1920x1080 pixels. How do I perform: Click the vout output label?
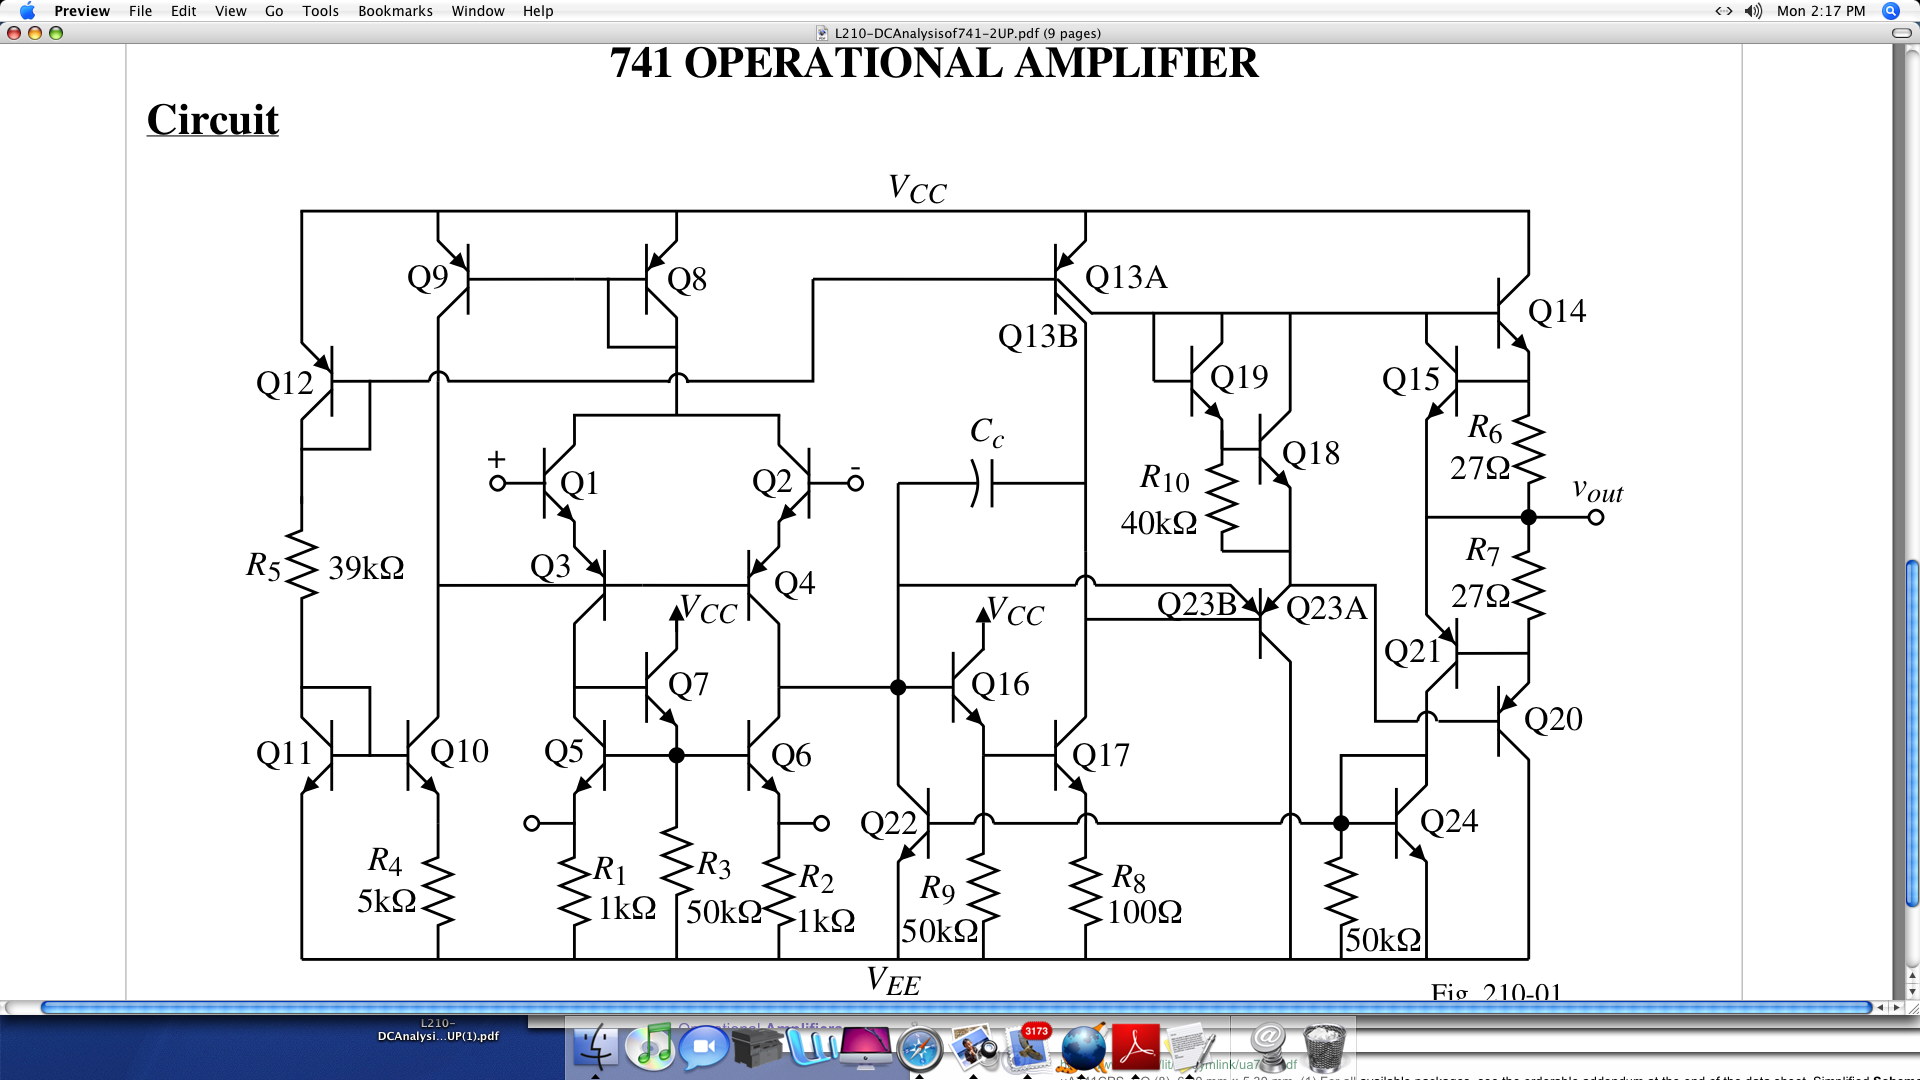tap(1597, 490)
